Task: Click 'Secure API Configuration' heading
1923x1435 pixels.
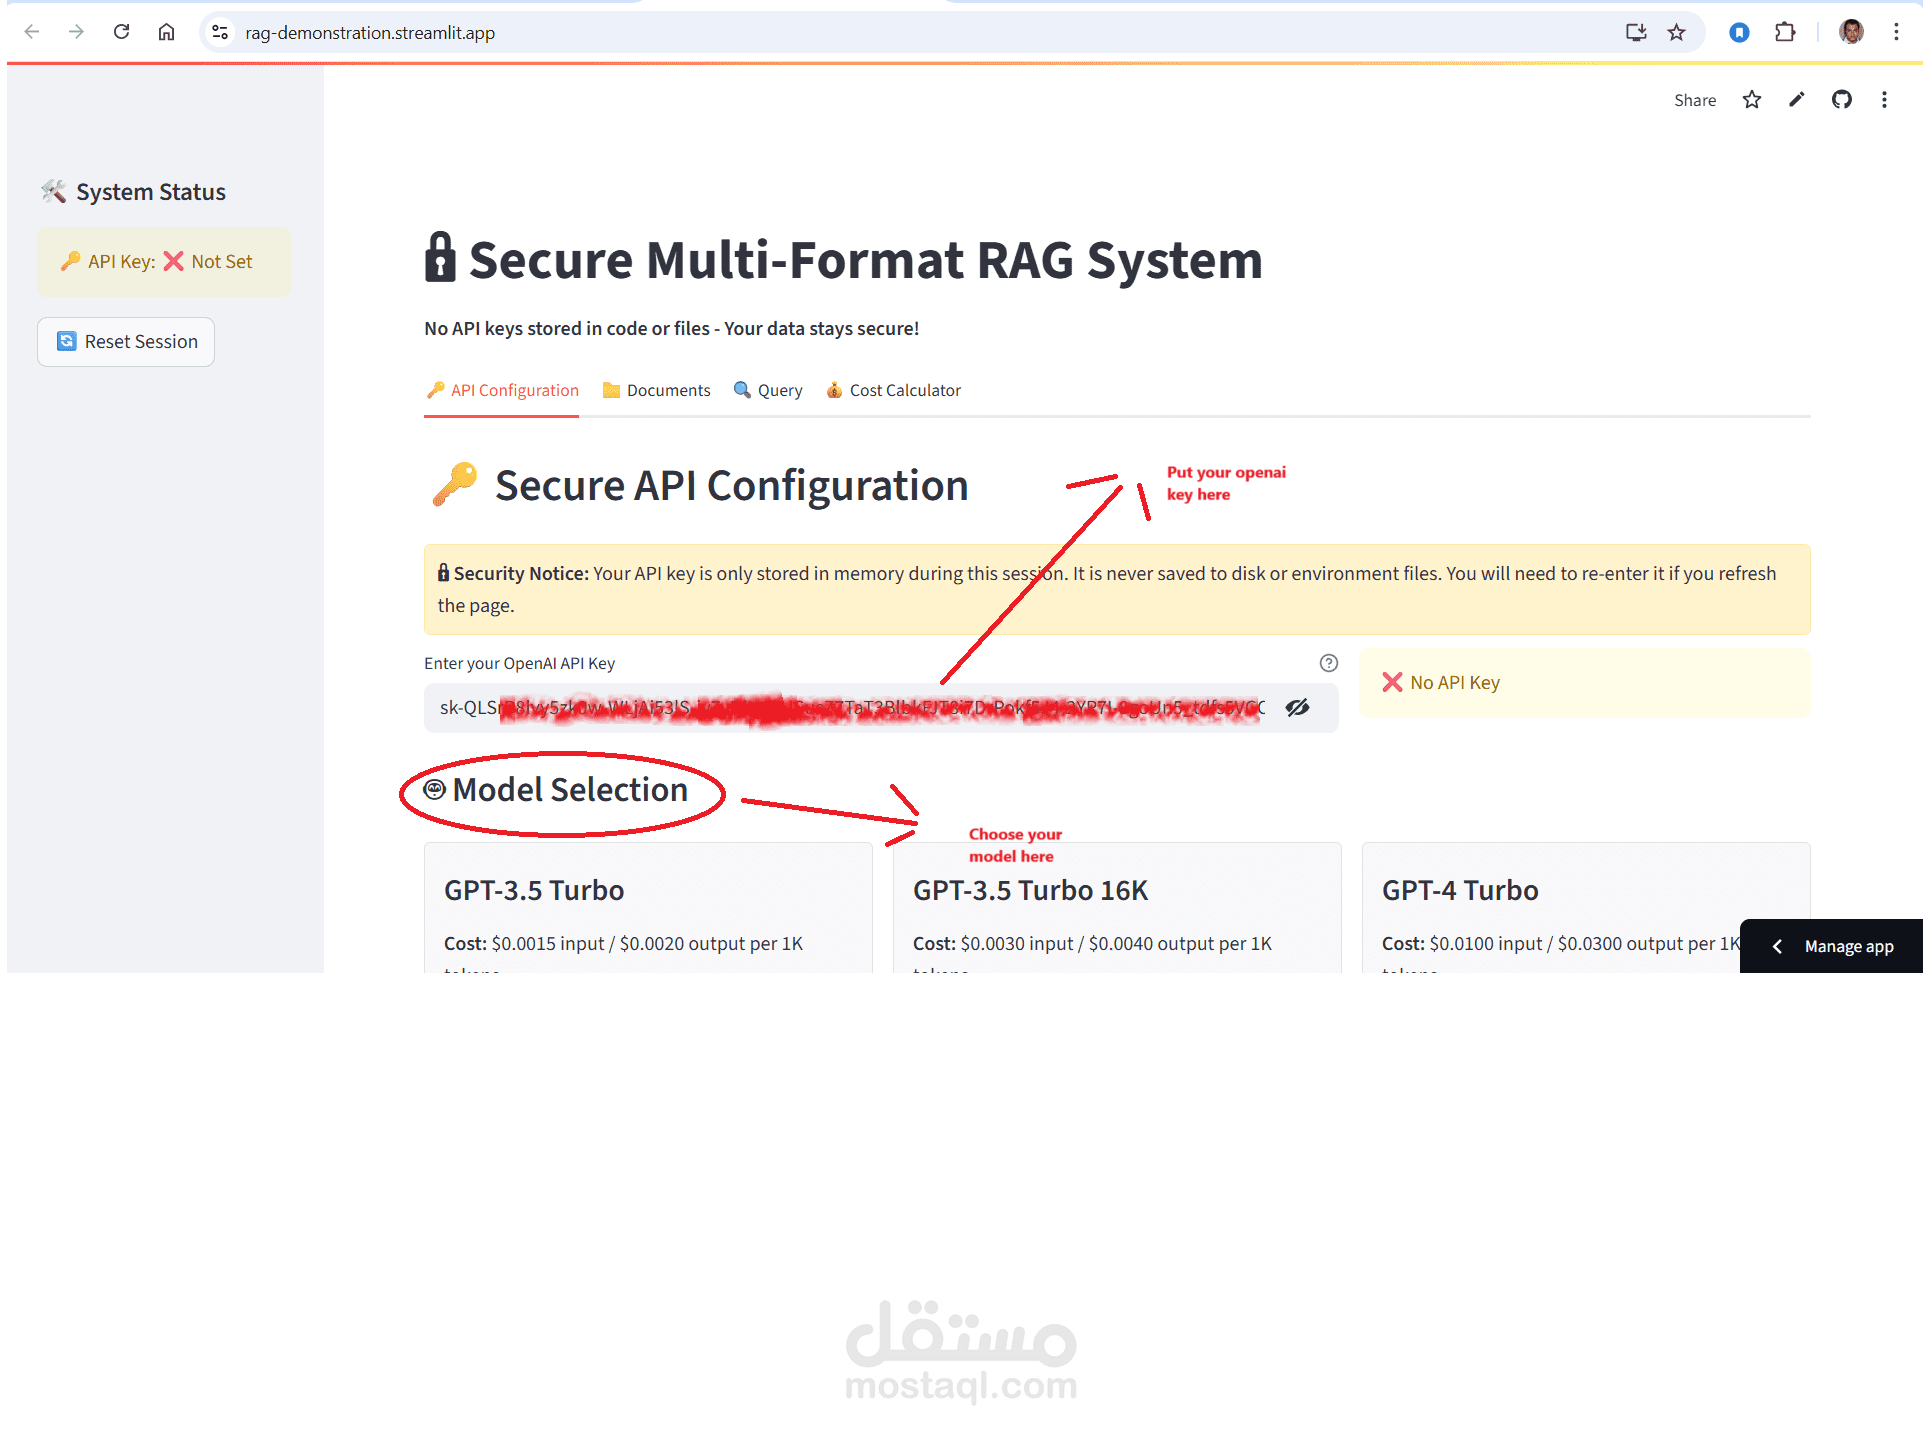Action: click(731, 486)
